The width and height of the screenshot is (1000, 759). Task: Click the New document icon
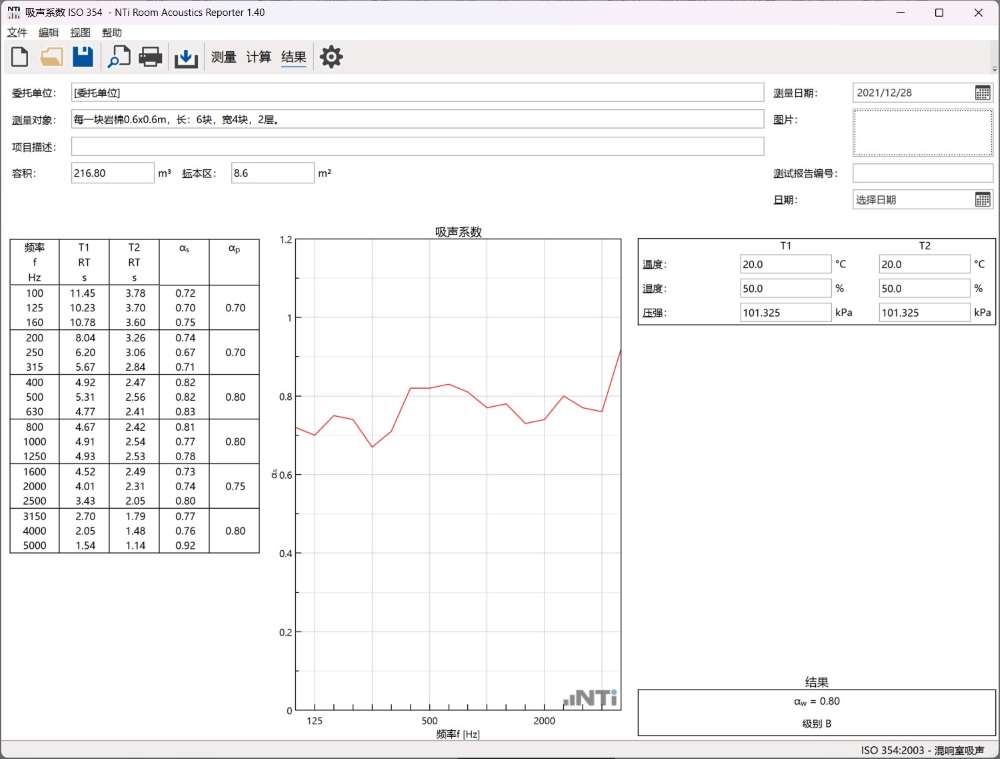(19, 57)
